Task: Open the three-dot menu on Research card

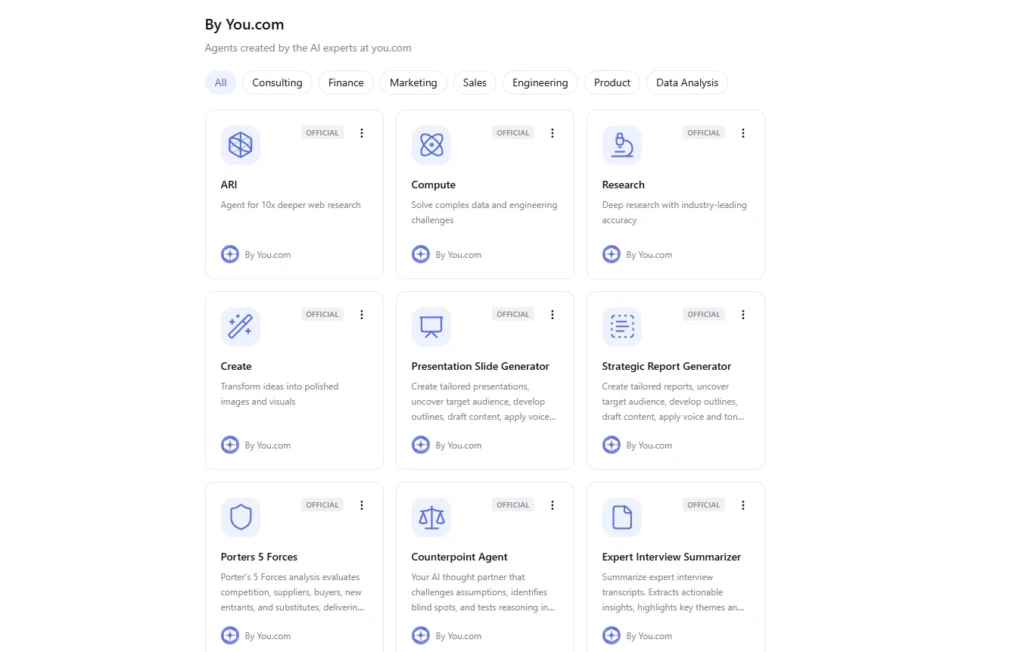Action: 743,133
